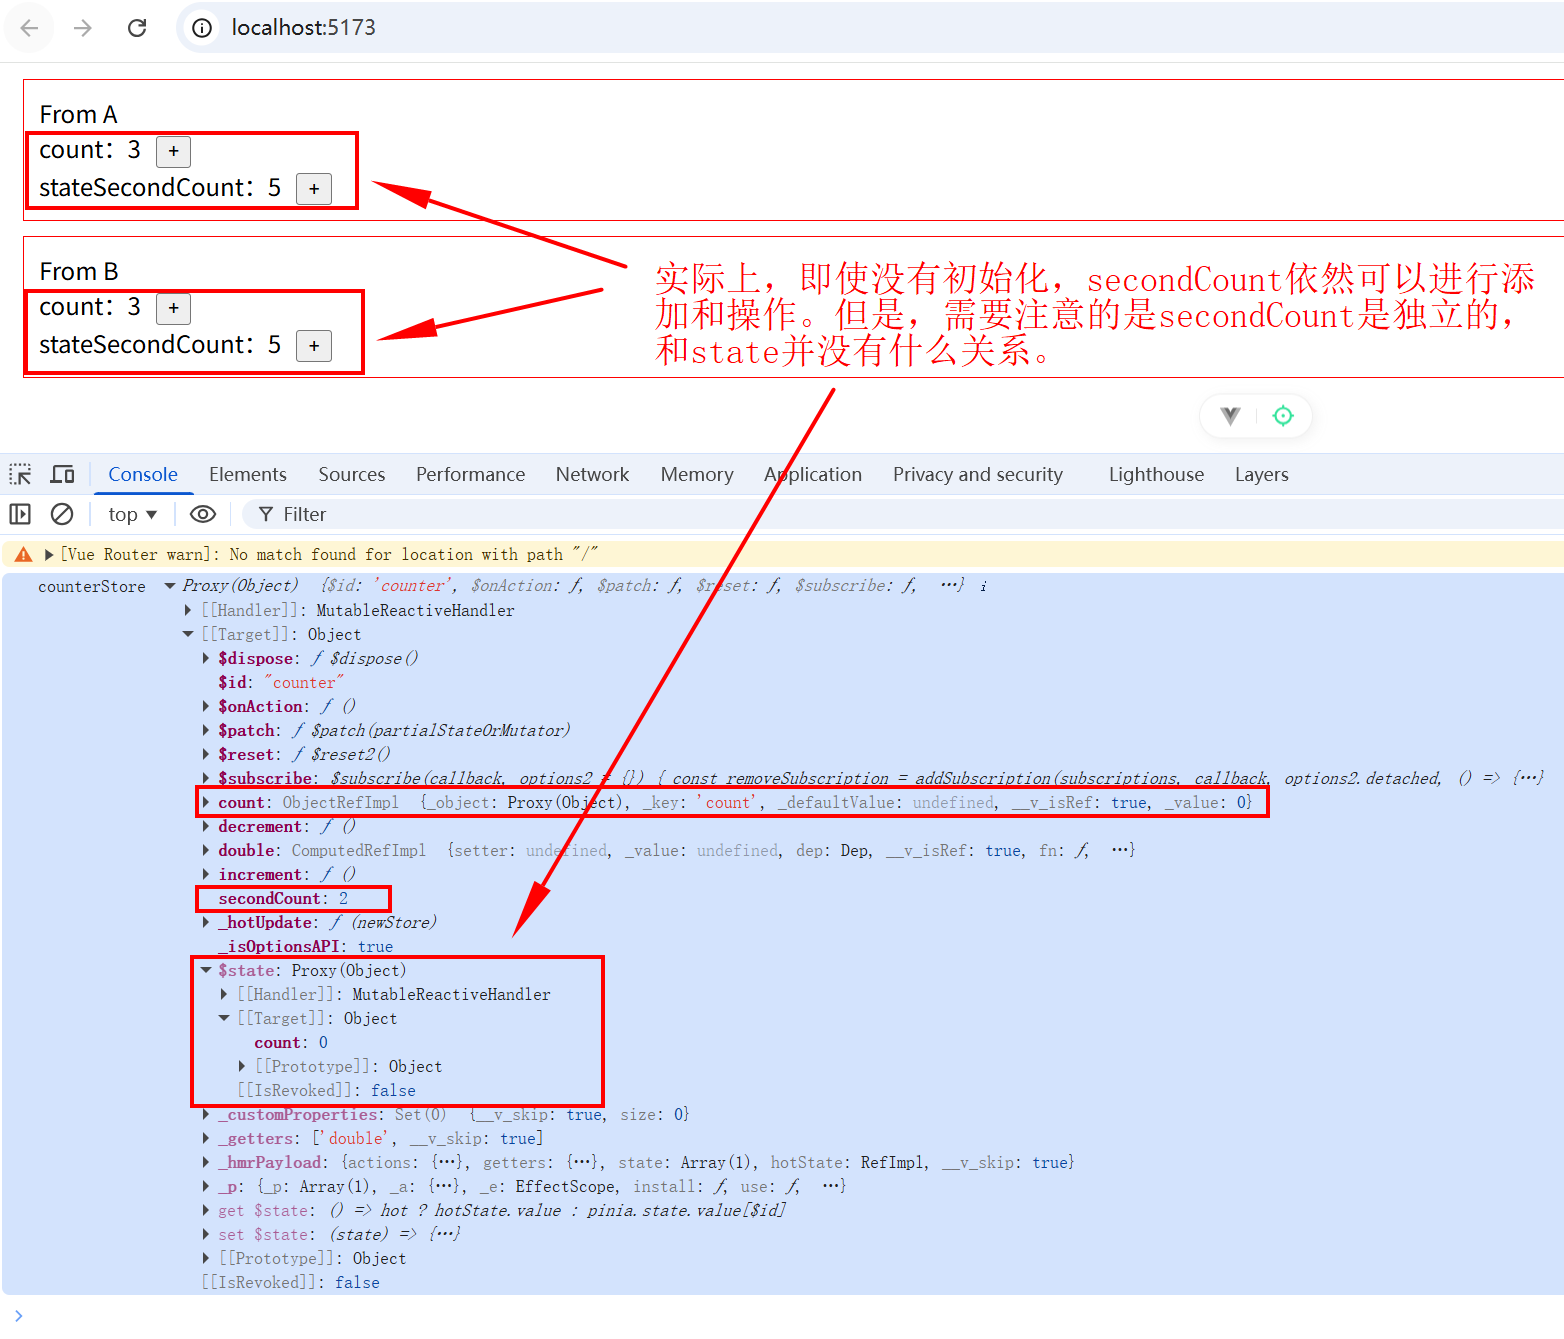Expand the count ObjectRefImpl entry

pos(206,802)
